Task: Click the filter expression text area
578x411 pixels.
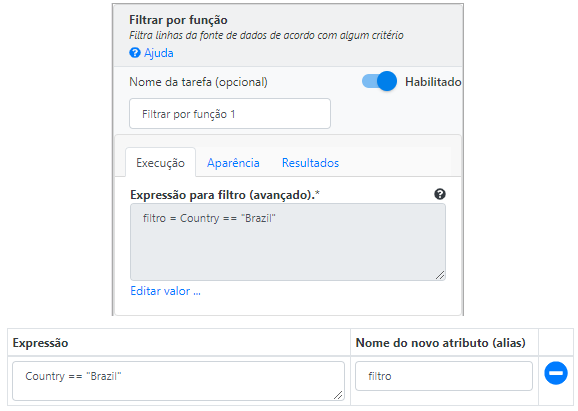Action: (288, 242)
